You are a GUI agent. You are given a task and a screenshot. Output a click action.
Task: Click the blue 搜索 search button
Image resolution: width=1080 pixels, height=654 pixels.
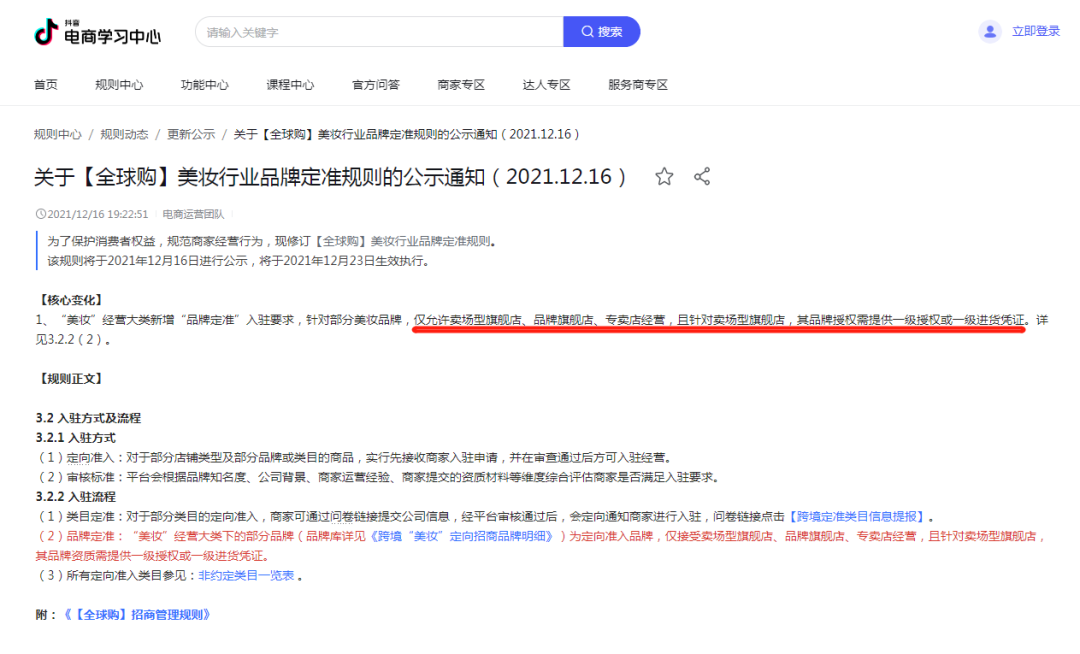point(602,32)
